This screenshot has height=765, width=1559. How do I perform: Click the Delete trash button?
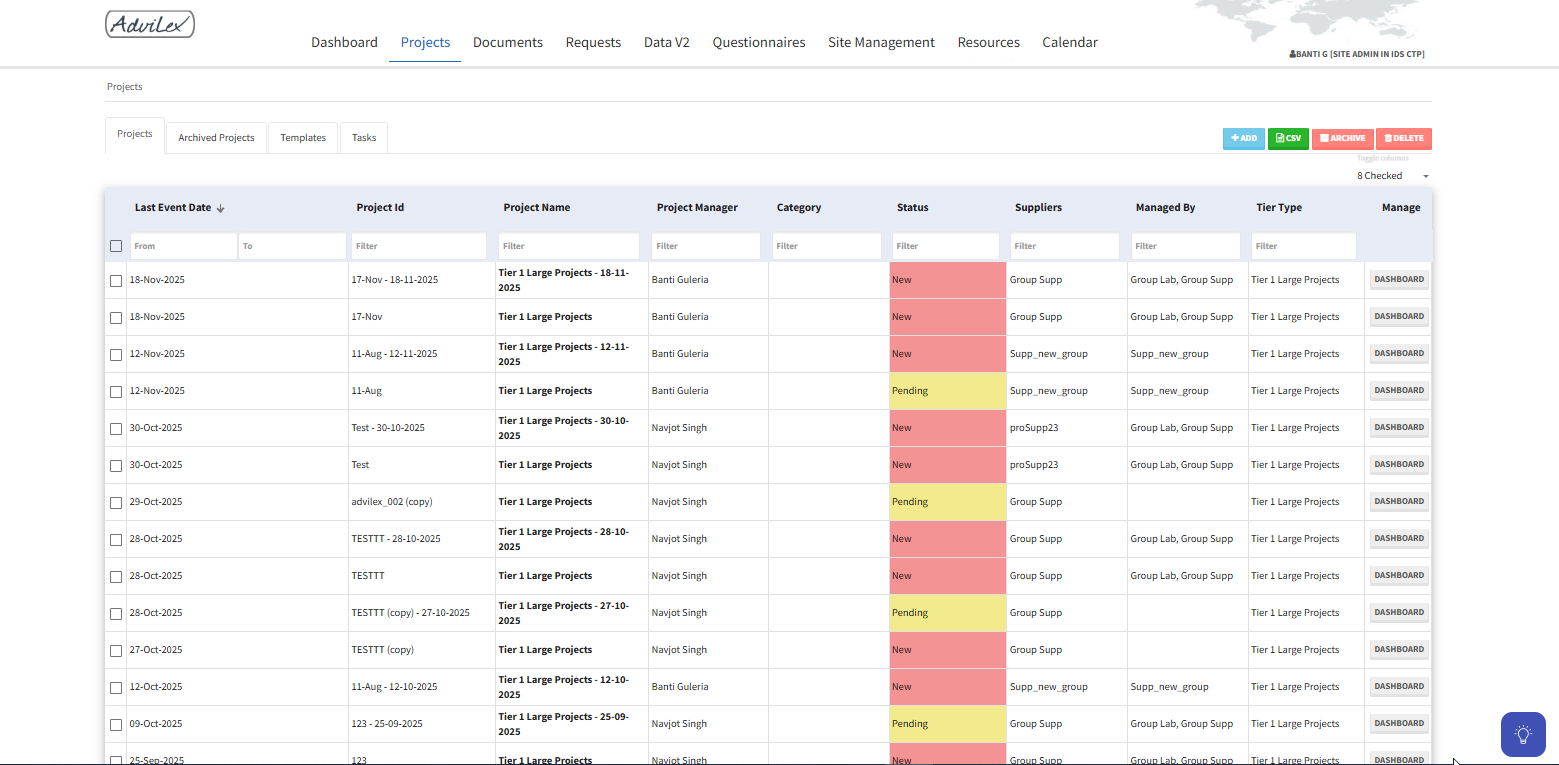1403,139
